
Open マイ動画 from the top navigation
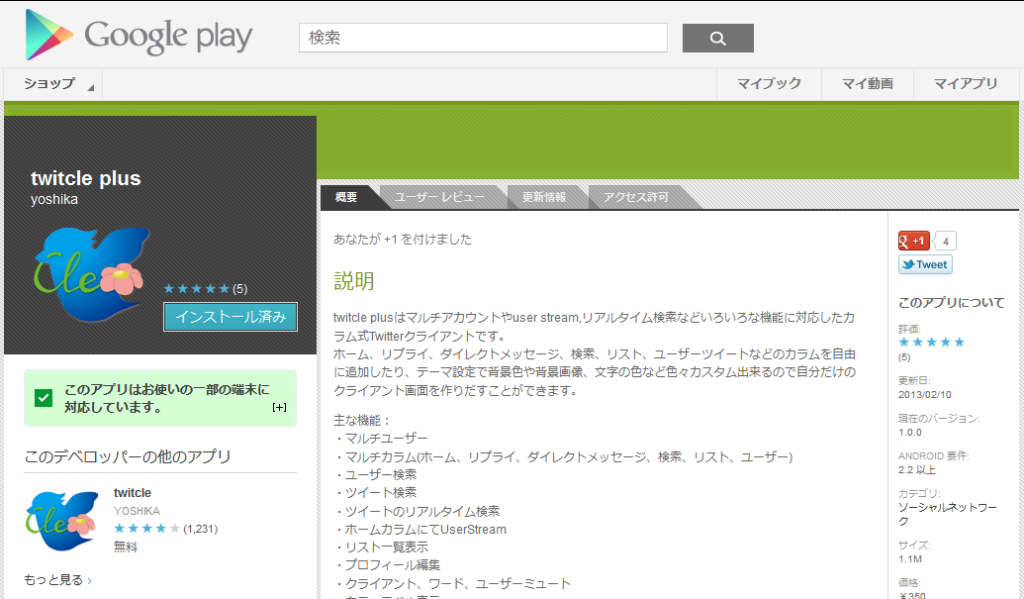867,84
